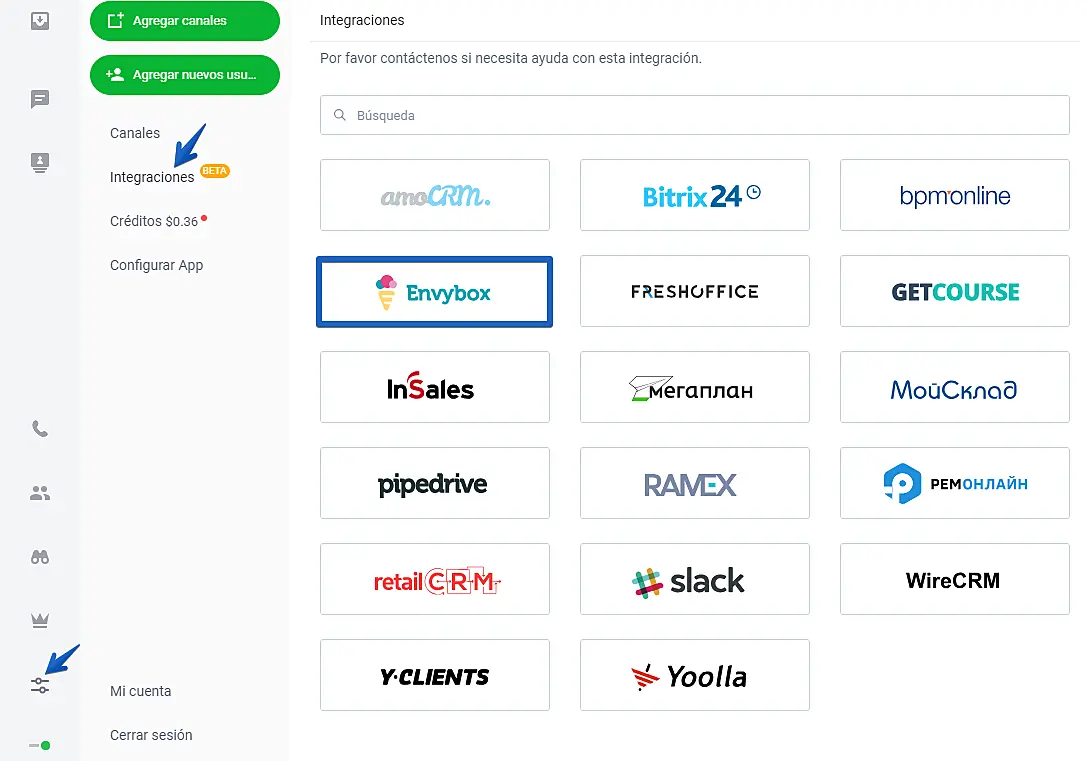Open Canales menu item
This screenshot has width=1086, height=761.
tap(135, 133)
